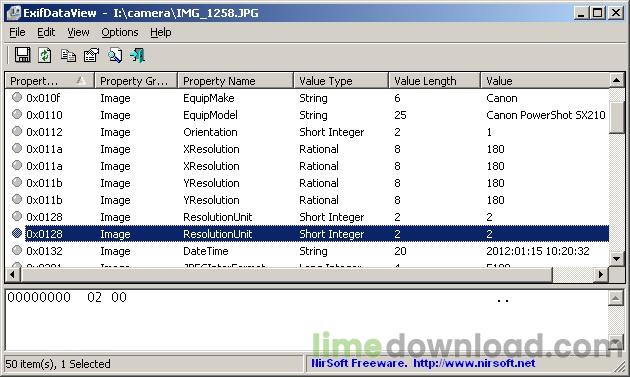Click the round icon beside 0x0132
The height and width of the screenshot is (377, 630).
[17, 250]
